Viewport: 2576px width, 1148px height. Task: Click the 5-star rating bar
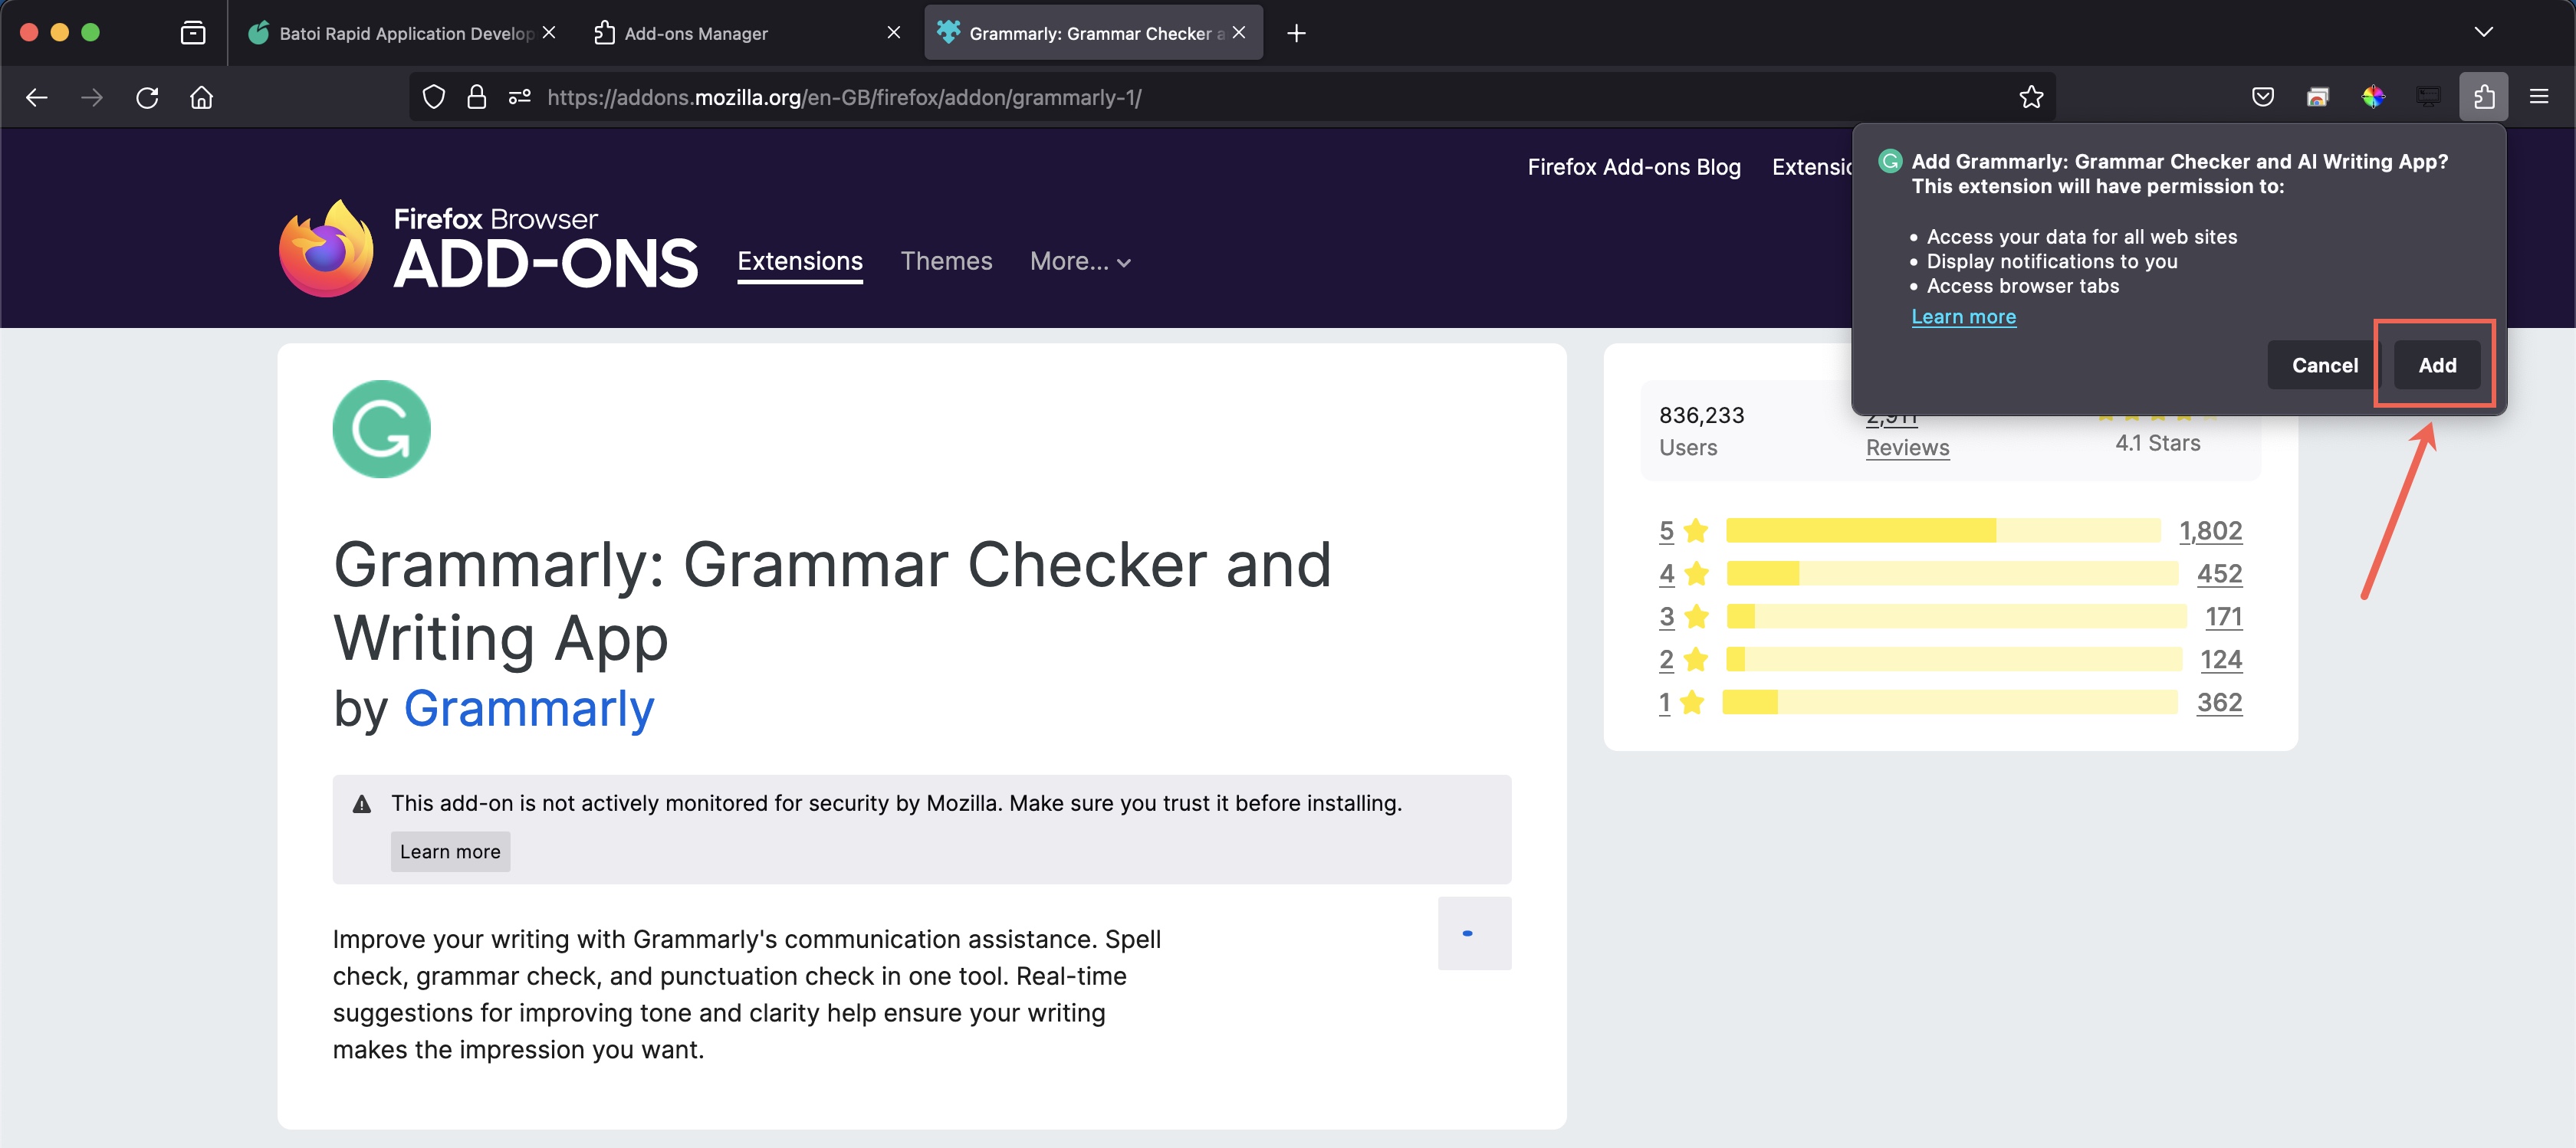1943,530
